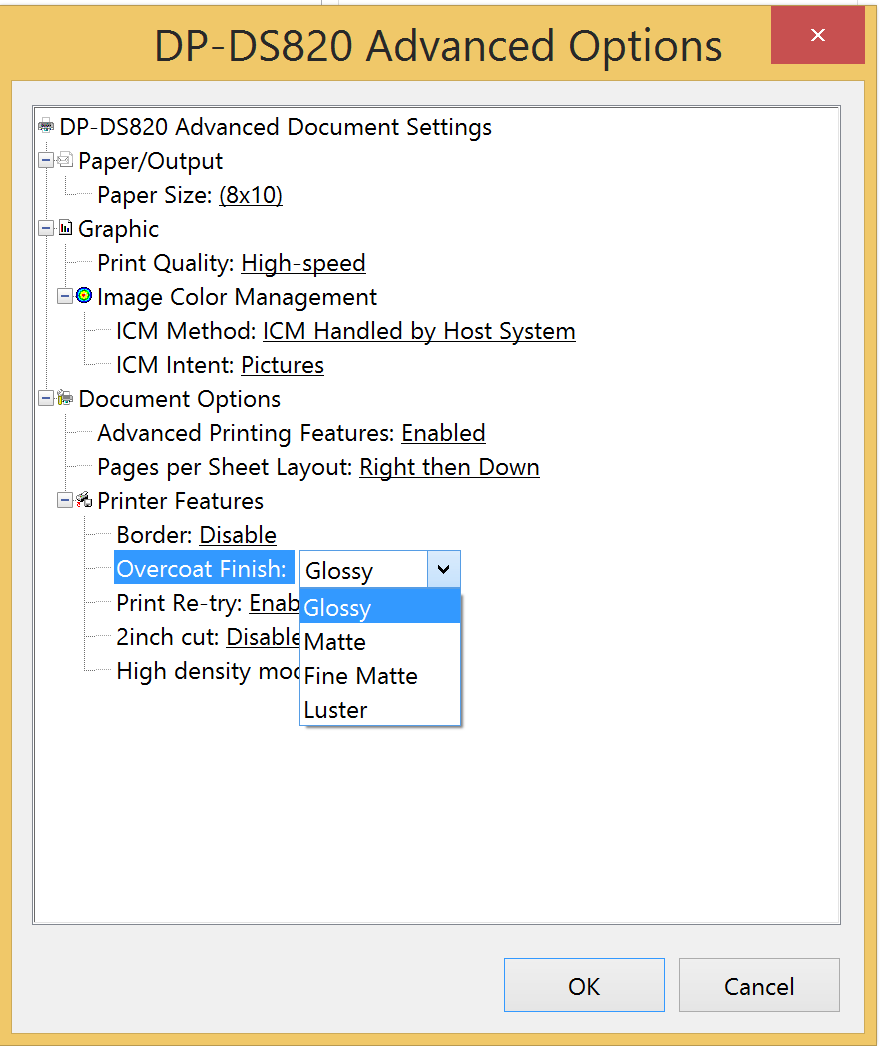Image resolution: width=880 pixels, height=1046 pixels.
Task: Collapse the Graphic tree node
Action: click(x=46, y=228)
